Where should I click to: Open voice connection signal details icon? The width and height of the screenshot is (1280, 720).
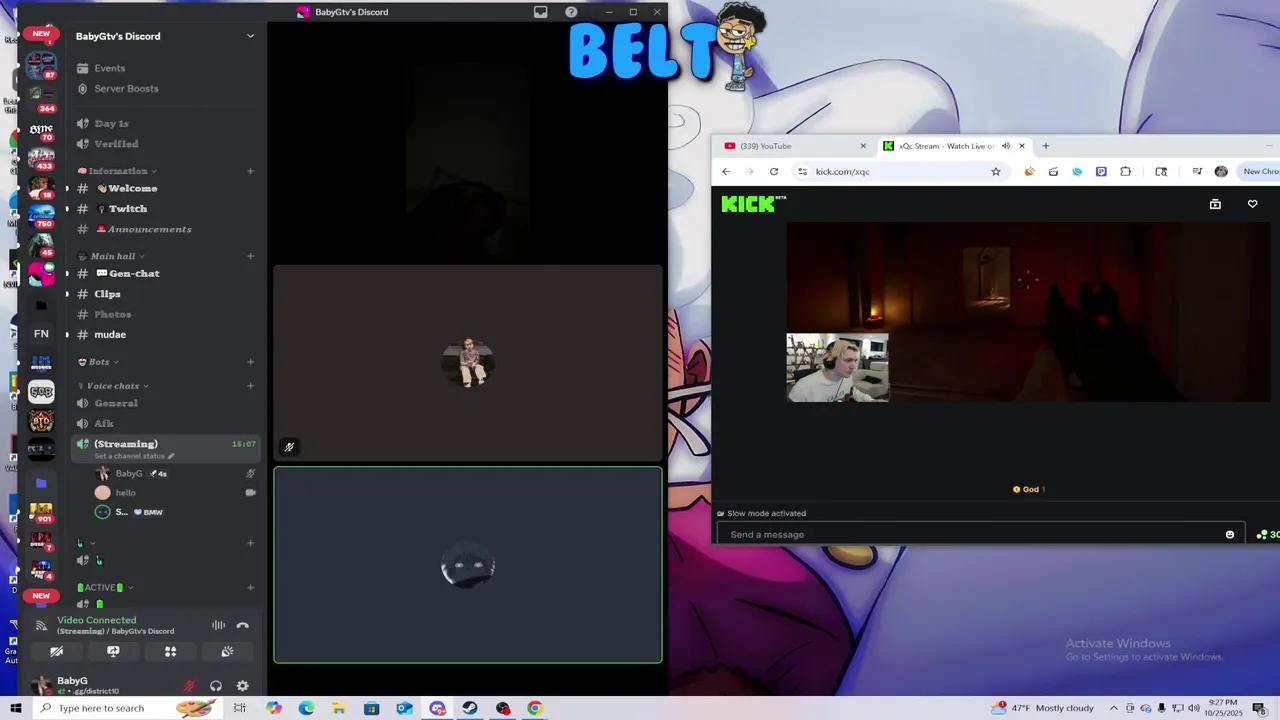coord(41,625)
